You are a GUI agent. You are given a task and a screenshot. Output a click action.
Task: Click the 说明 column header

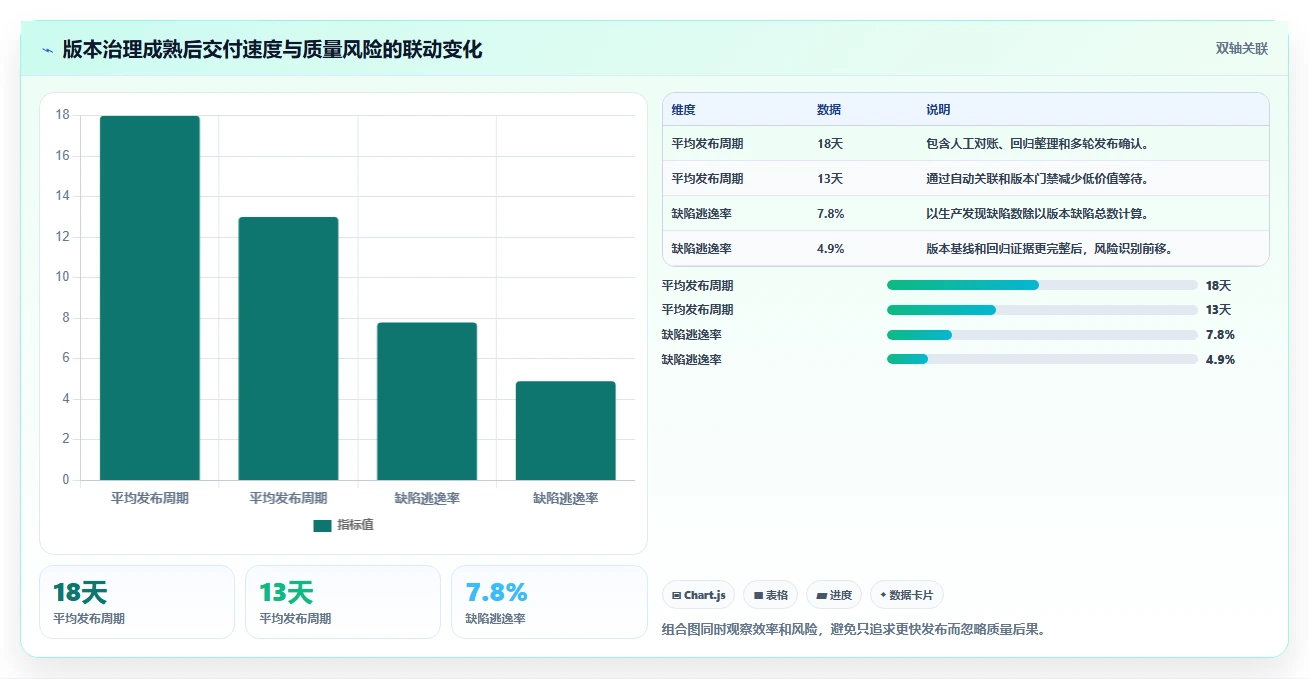[x=938, y=110]
